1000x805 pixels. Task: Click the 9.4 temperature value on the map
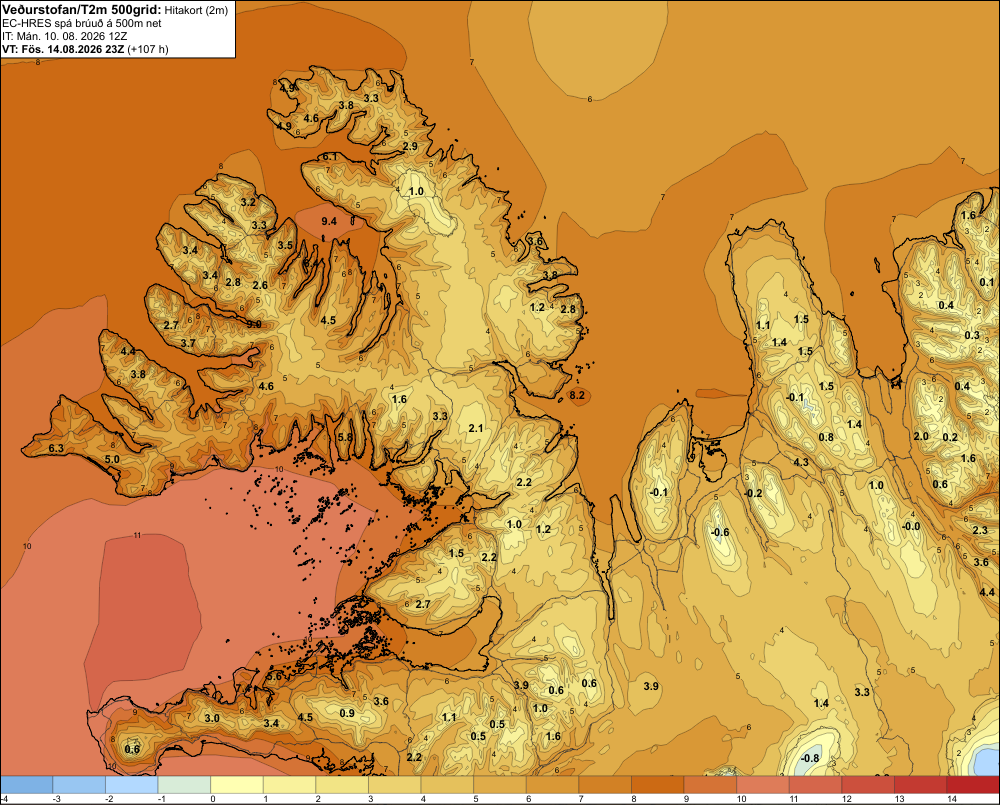(328, 221)
